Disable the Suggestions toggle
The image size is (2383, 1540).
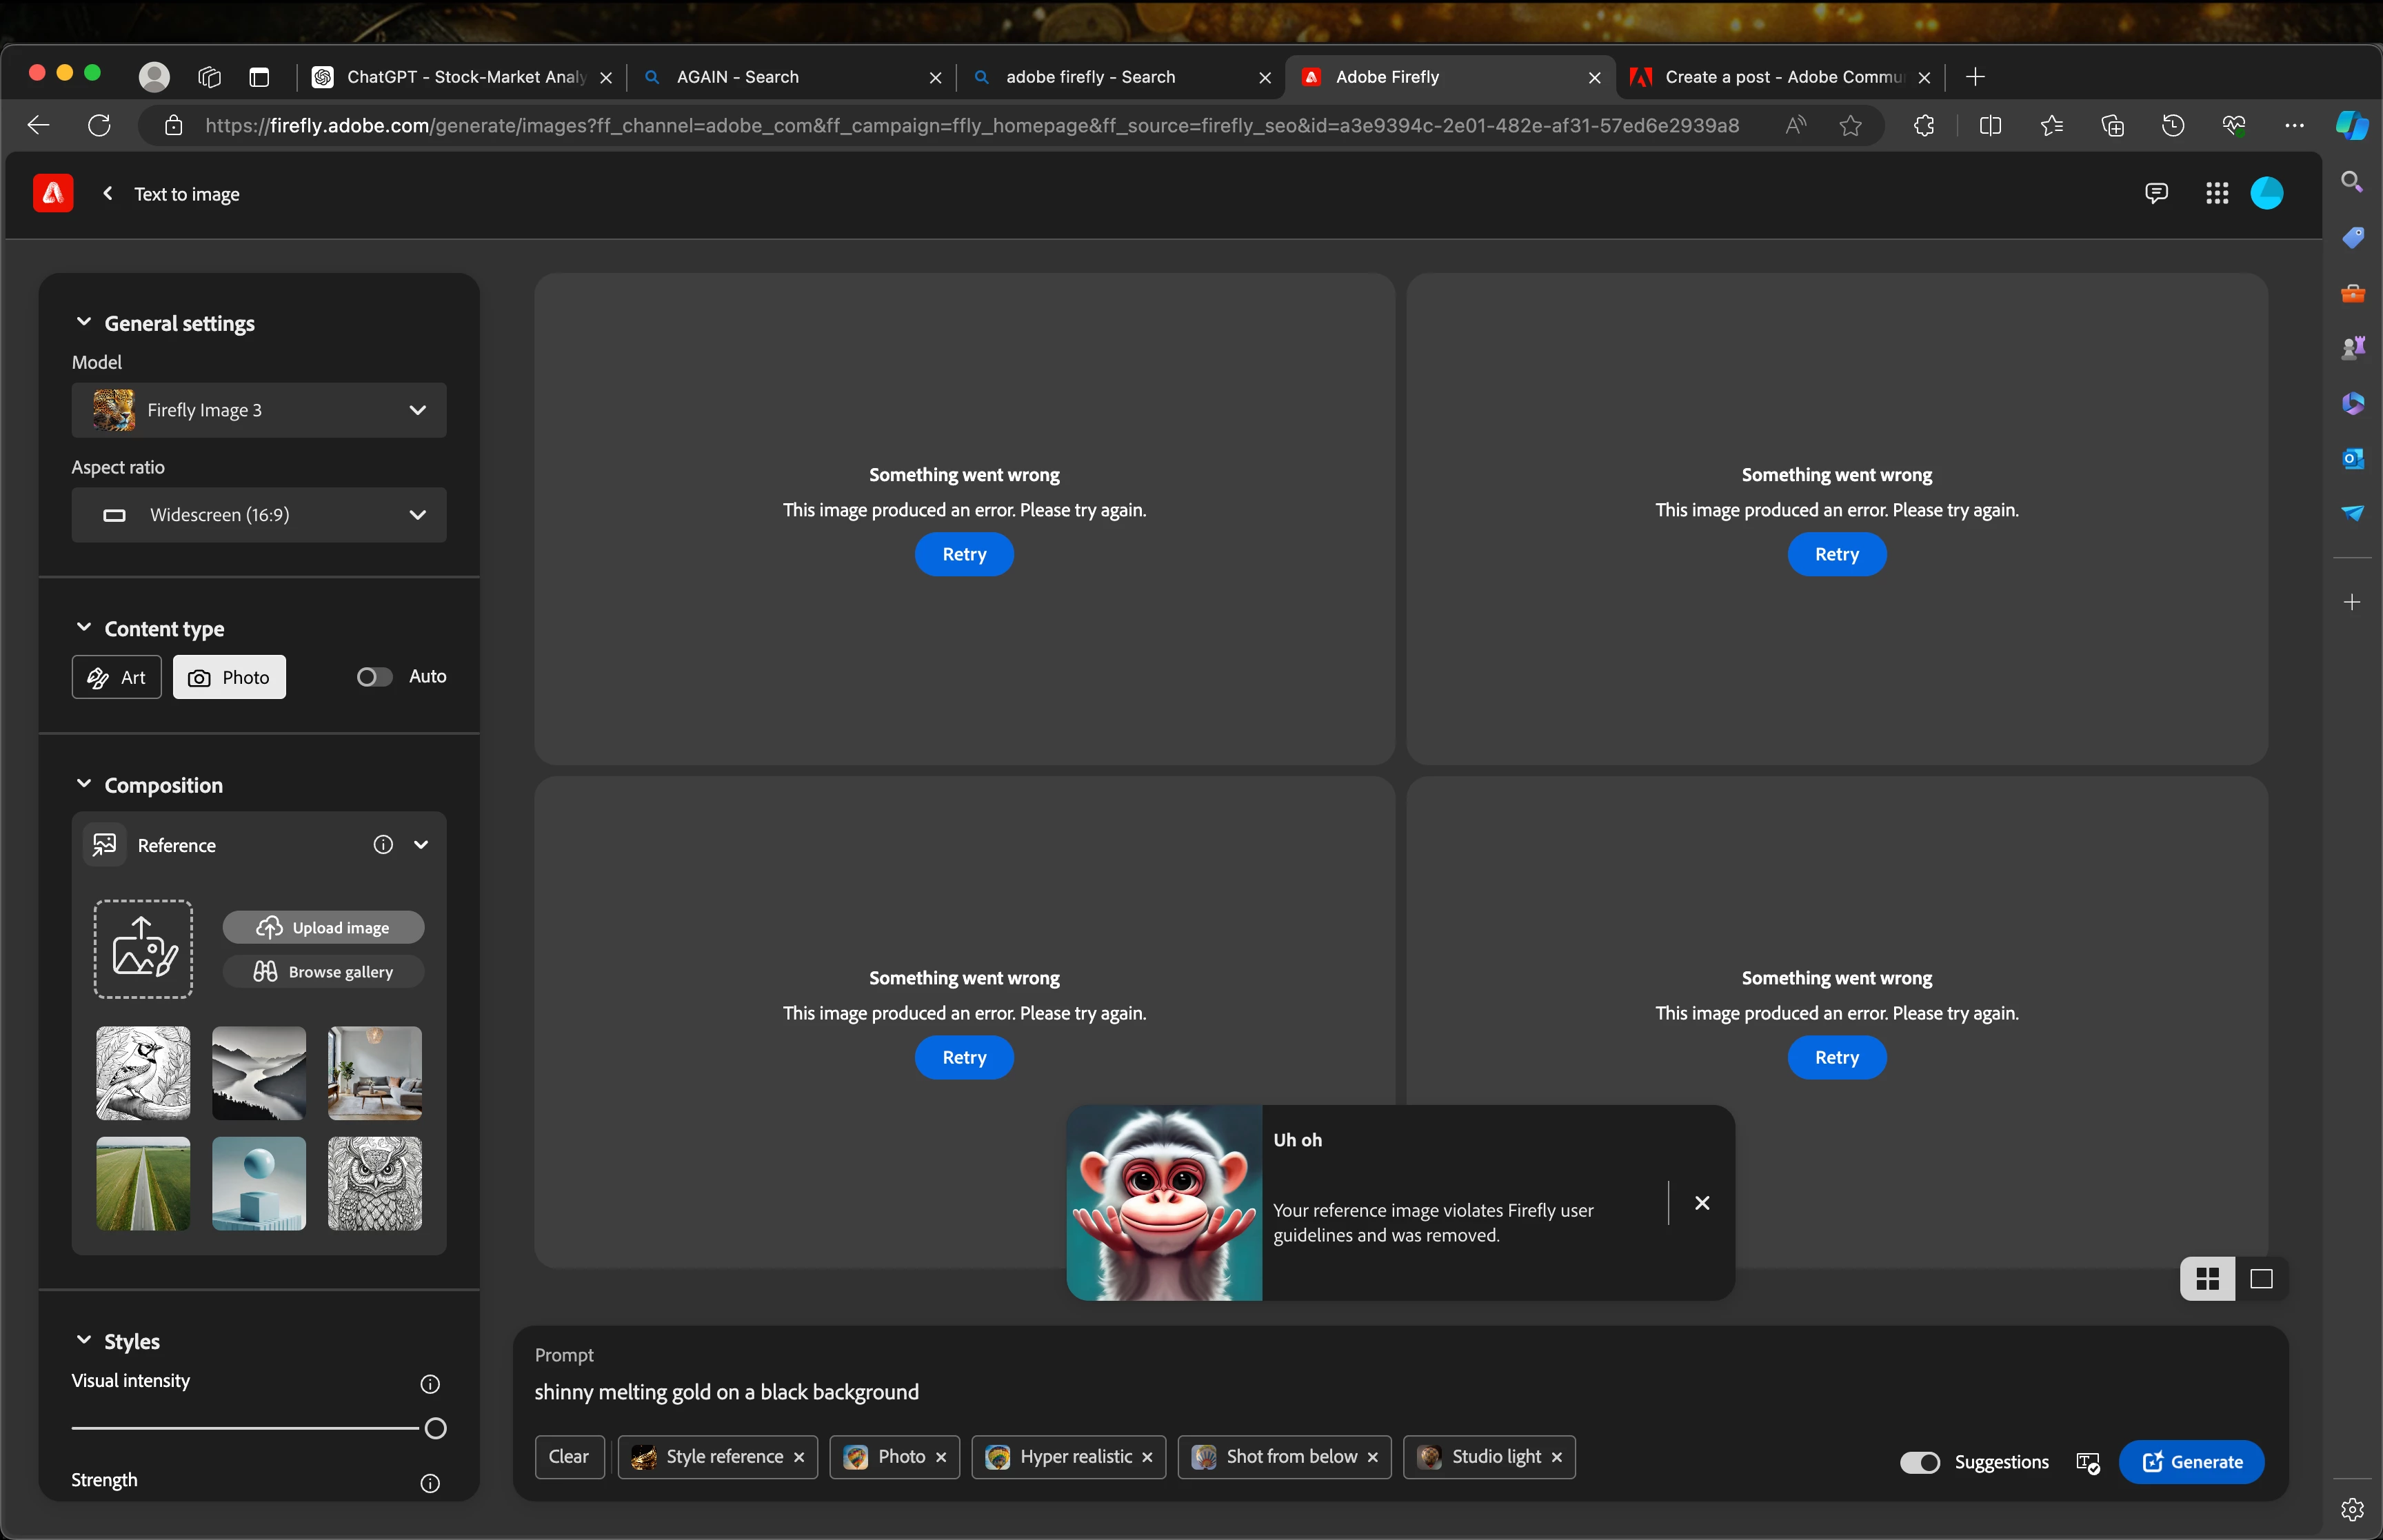(1919, 1463)
